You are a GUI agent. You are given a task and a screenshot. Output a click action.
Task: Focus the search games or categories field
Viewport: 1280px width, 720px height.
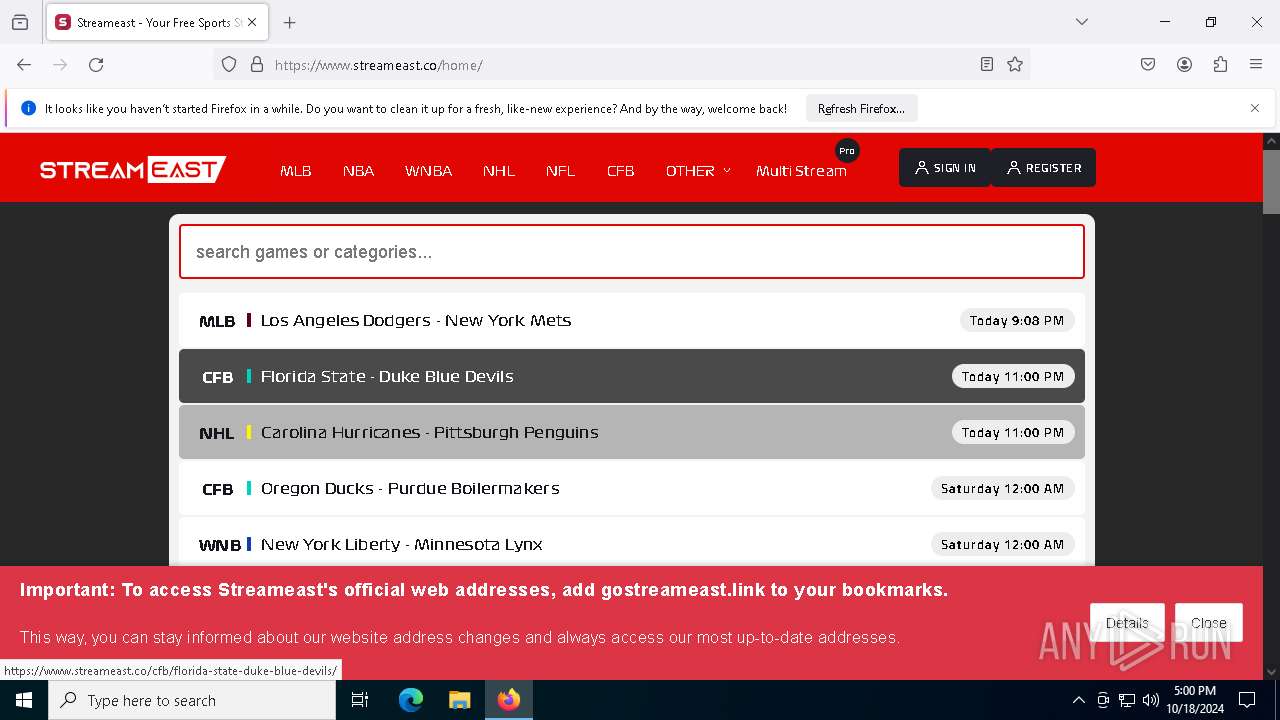coord(632,252)
